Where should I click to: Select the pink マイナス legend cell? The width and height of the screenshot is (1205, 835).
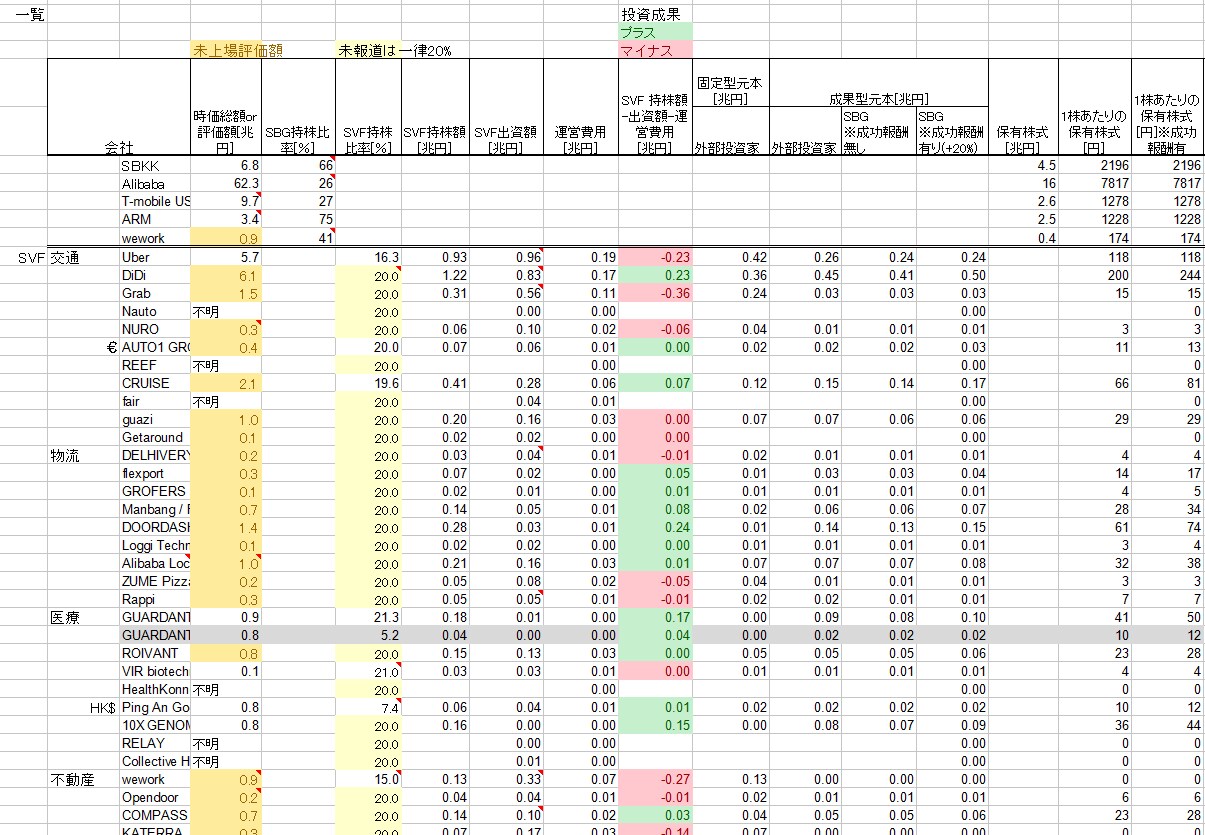coord(654,50)
